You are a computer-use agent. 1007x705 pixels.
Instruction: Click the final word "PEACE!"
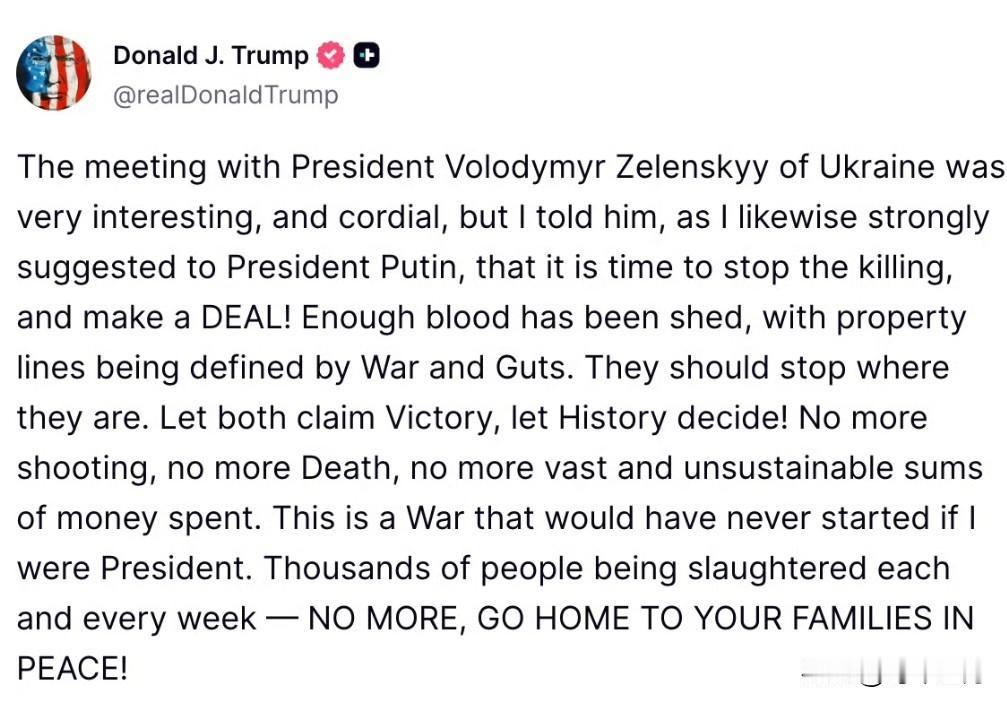click(x=72, y=669)
